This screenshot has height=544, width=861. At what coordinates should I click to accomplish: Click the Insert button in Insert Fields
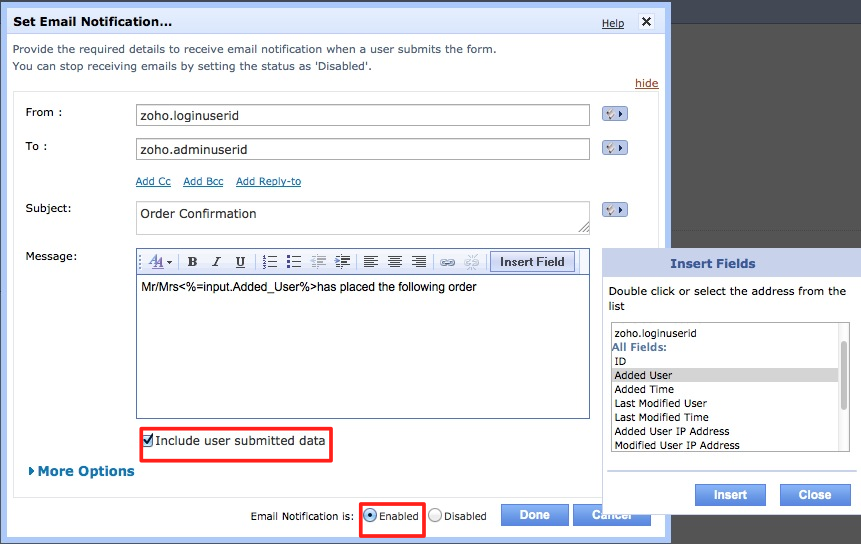tap(730, 495)
